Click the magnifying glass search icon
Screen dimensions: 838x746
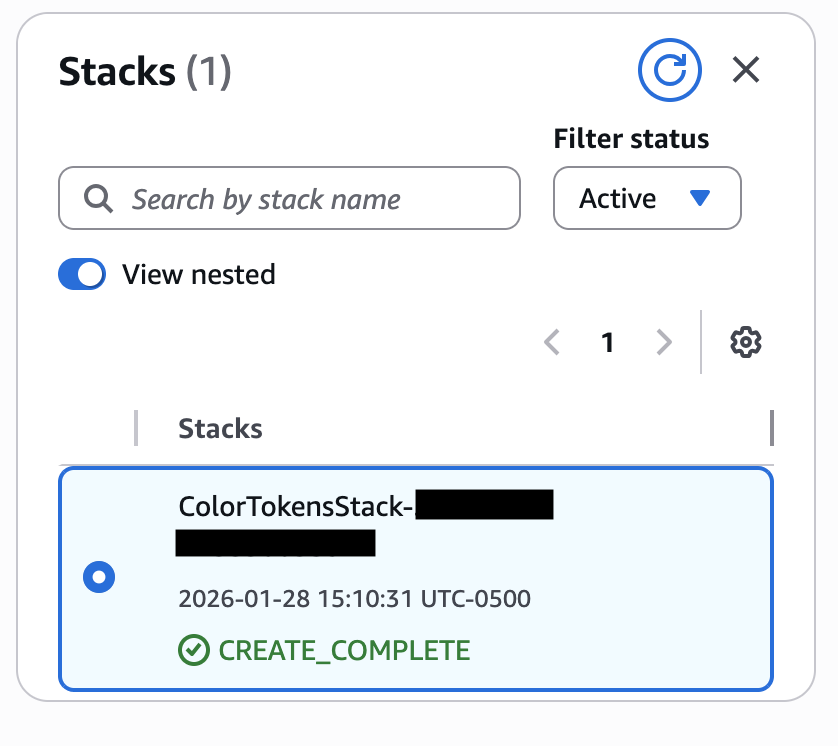point(97,198)
